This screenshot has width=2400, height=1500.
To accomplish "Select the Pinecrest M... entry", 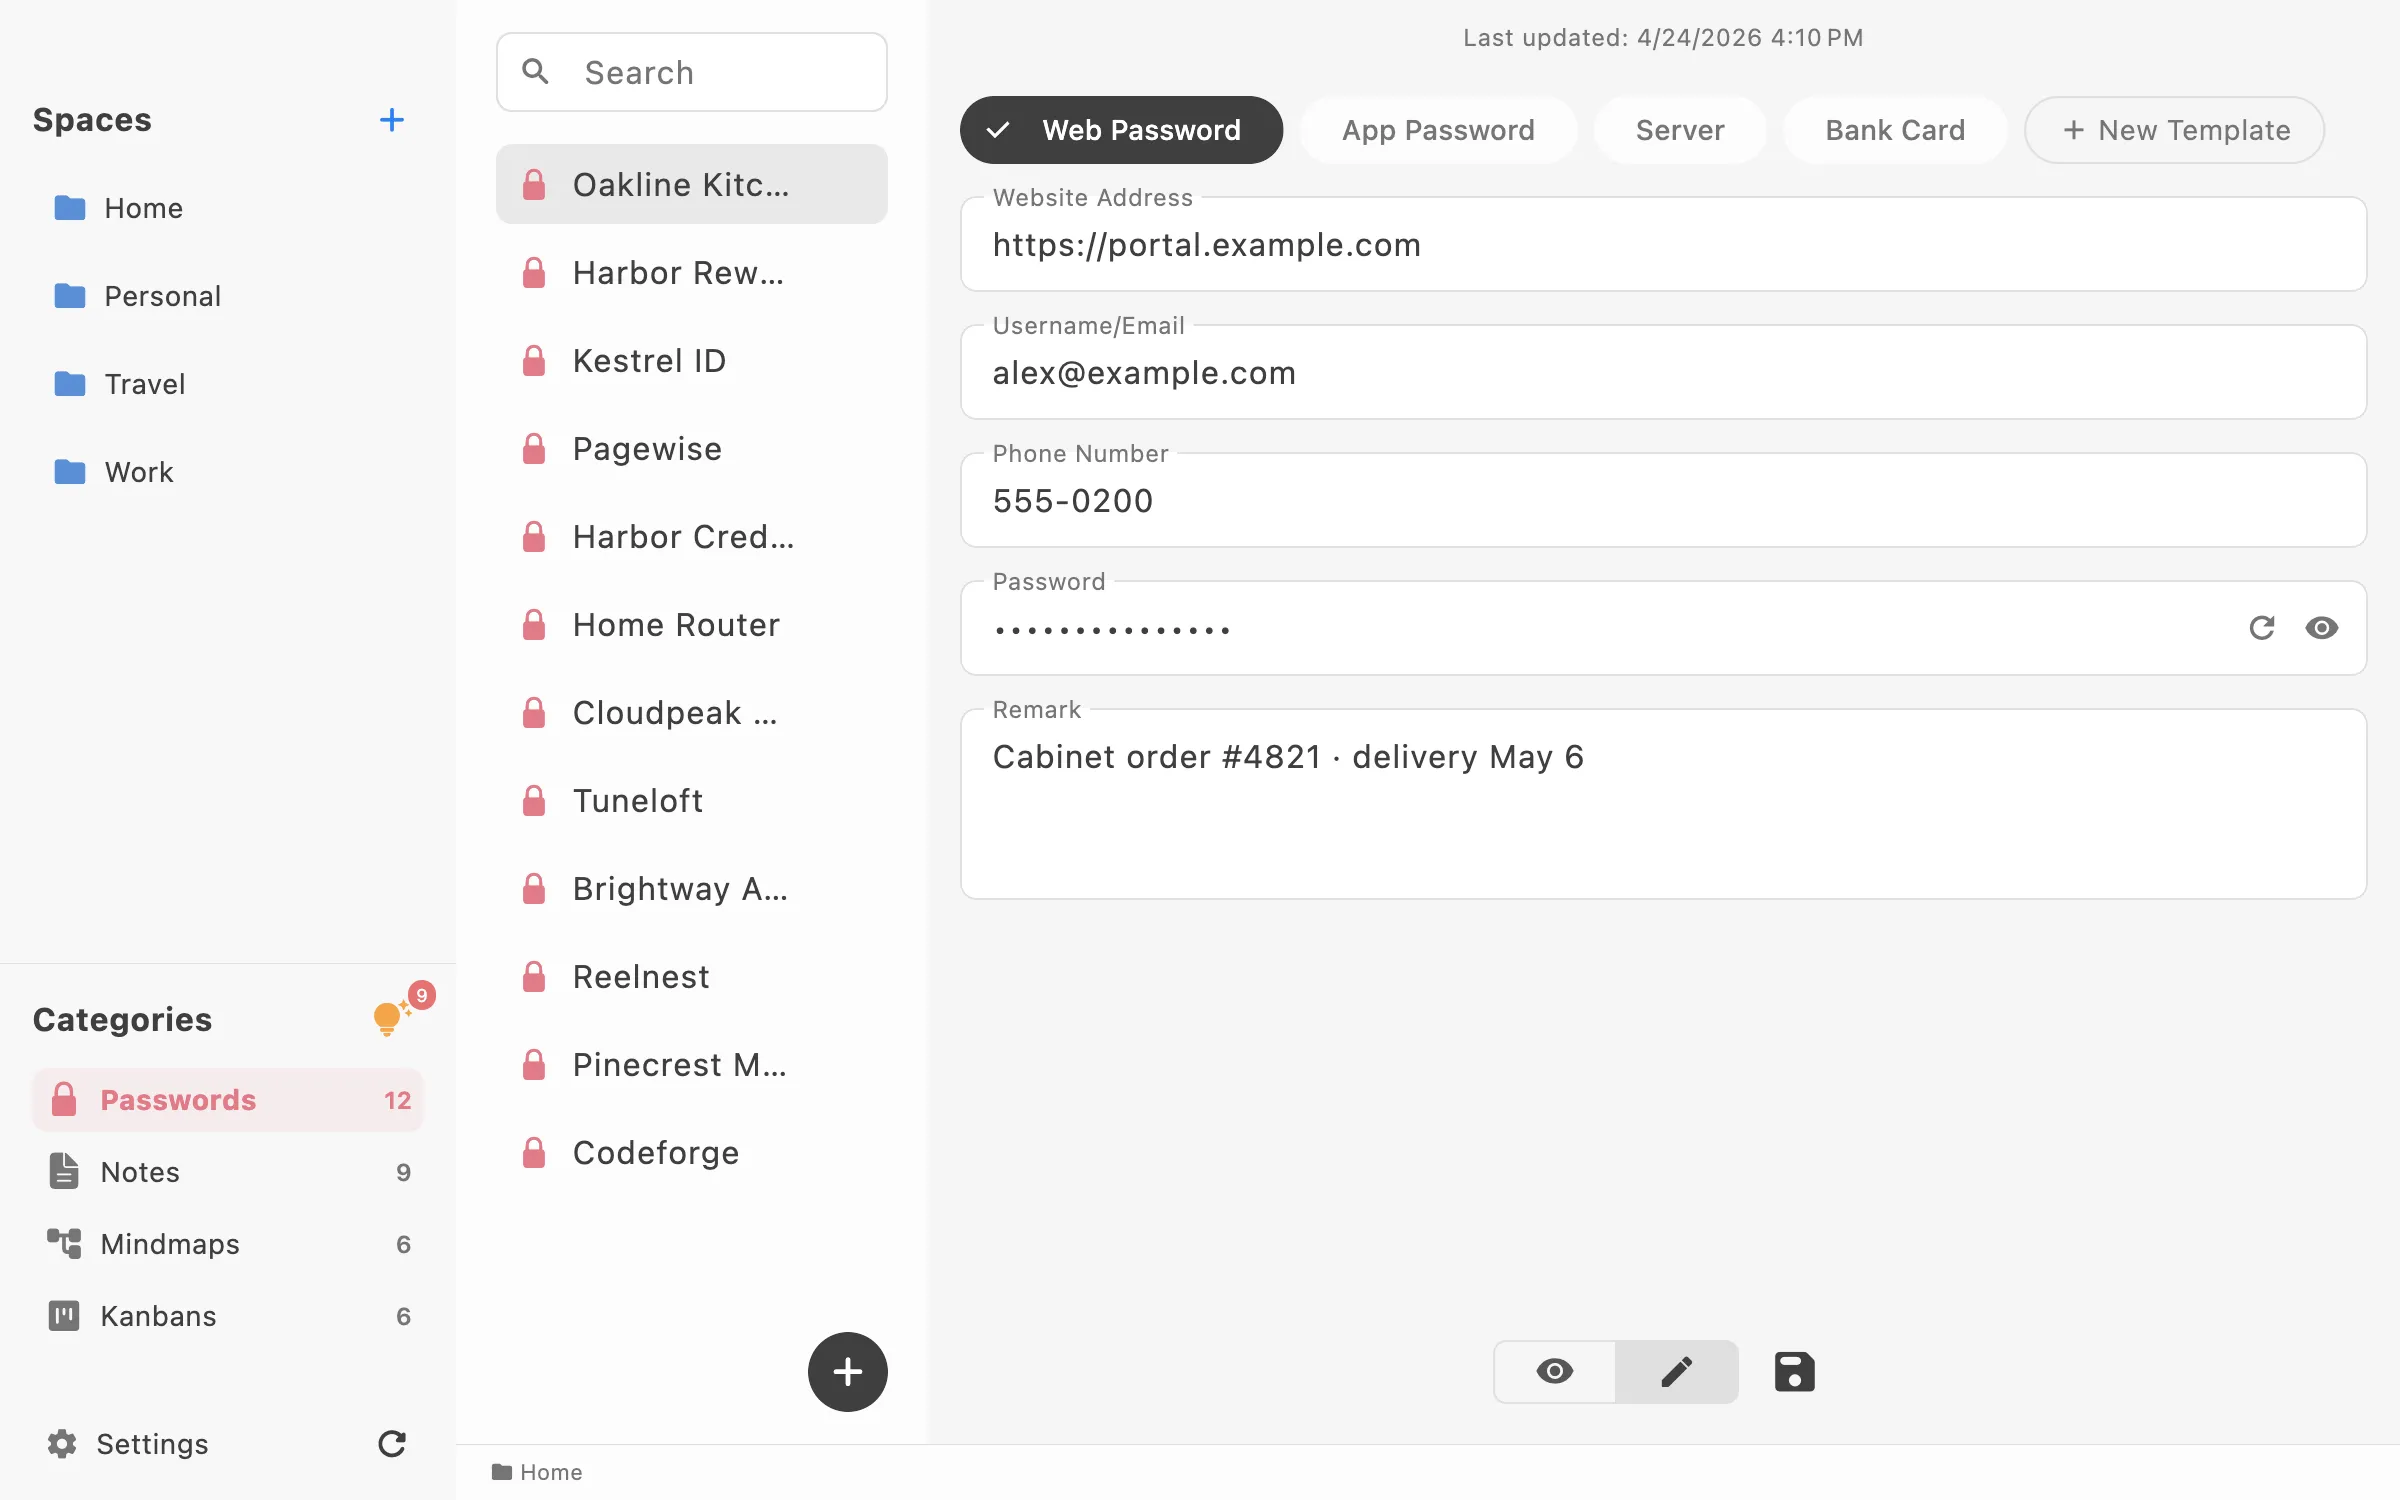I will click(x=692, y=1064).
